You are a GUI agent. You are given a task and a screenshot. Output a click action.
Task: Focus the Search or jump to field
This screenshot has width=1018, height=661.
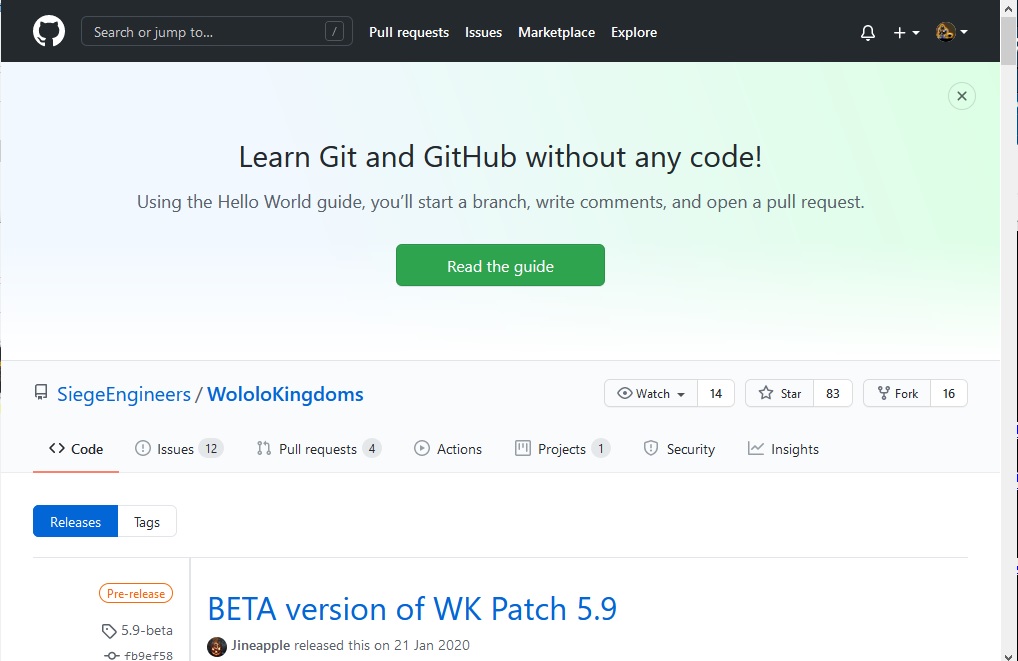point(217,31)
